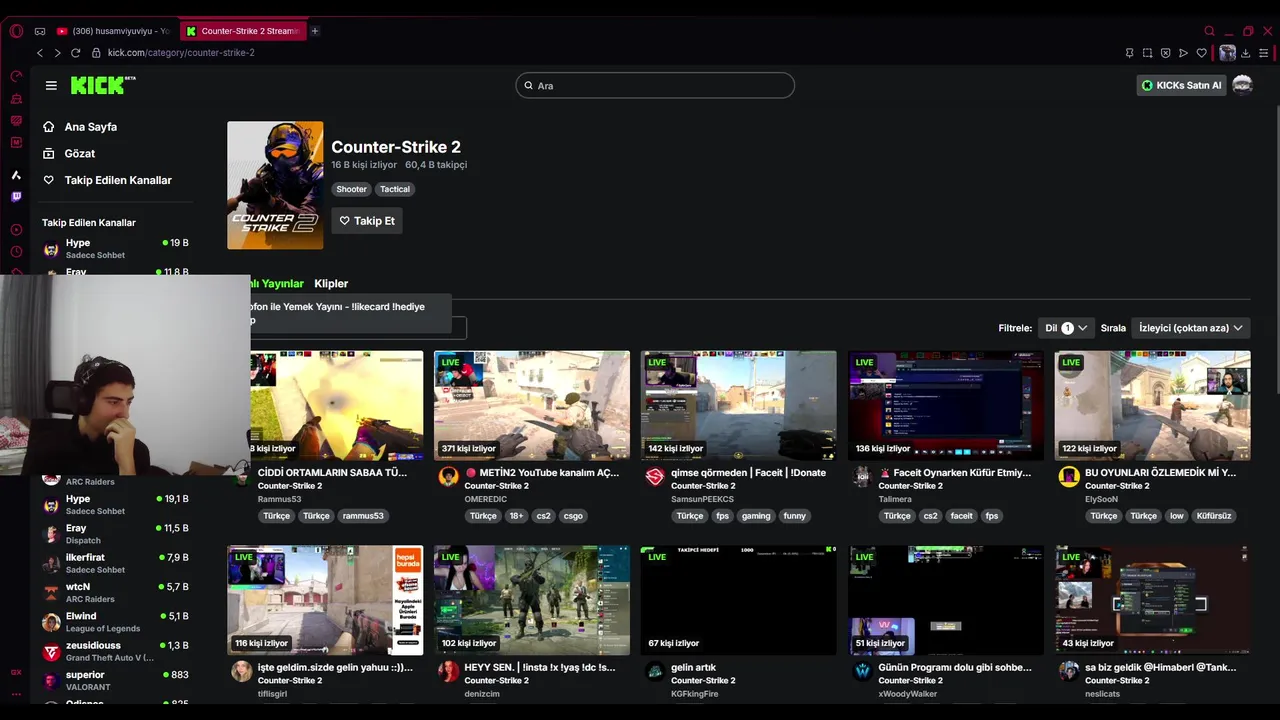Screen dimensions: 1280x720
Task: Open the player icon in Opera sidebar
Action: (16, 230)
